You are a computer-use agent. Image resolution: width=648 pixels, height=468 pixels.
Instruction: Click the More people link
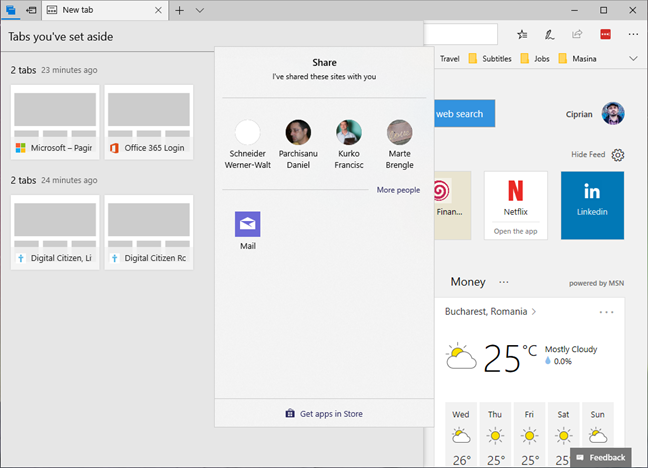pyautogui.click(x=398, y=190)
